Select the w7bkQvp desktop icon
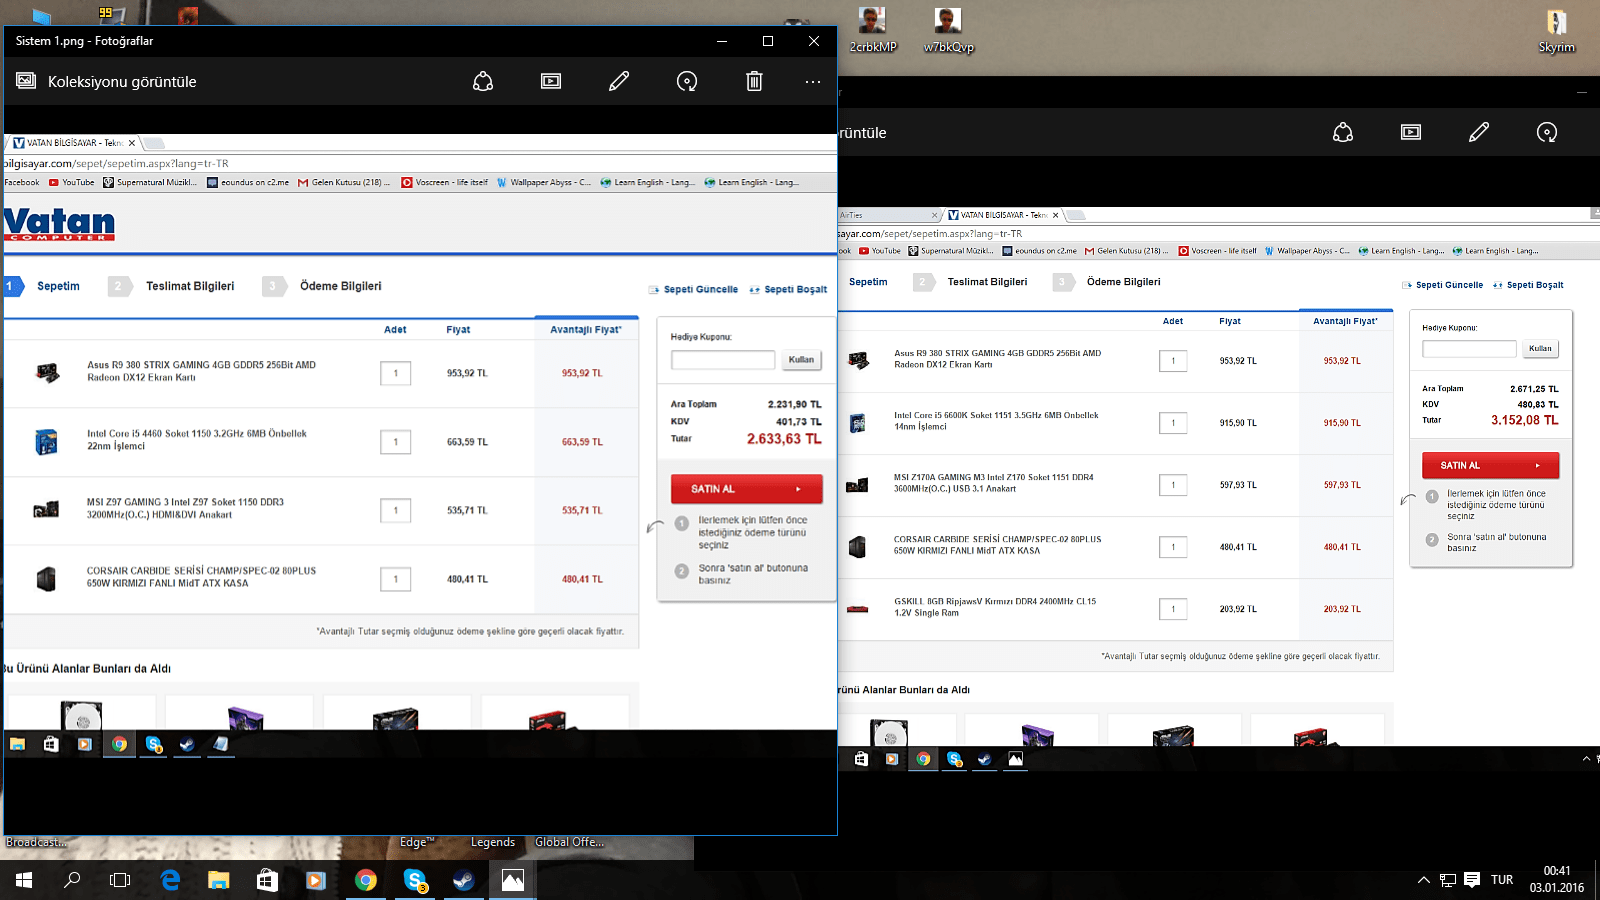The image size is (1600, 900). (948, 30)
